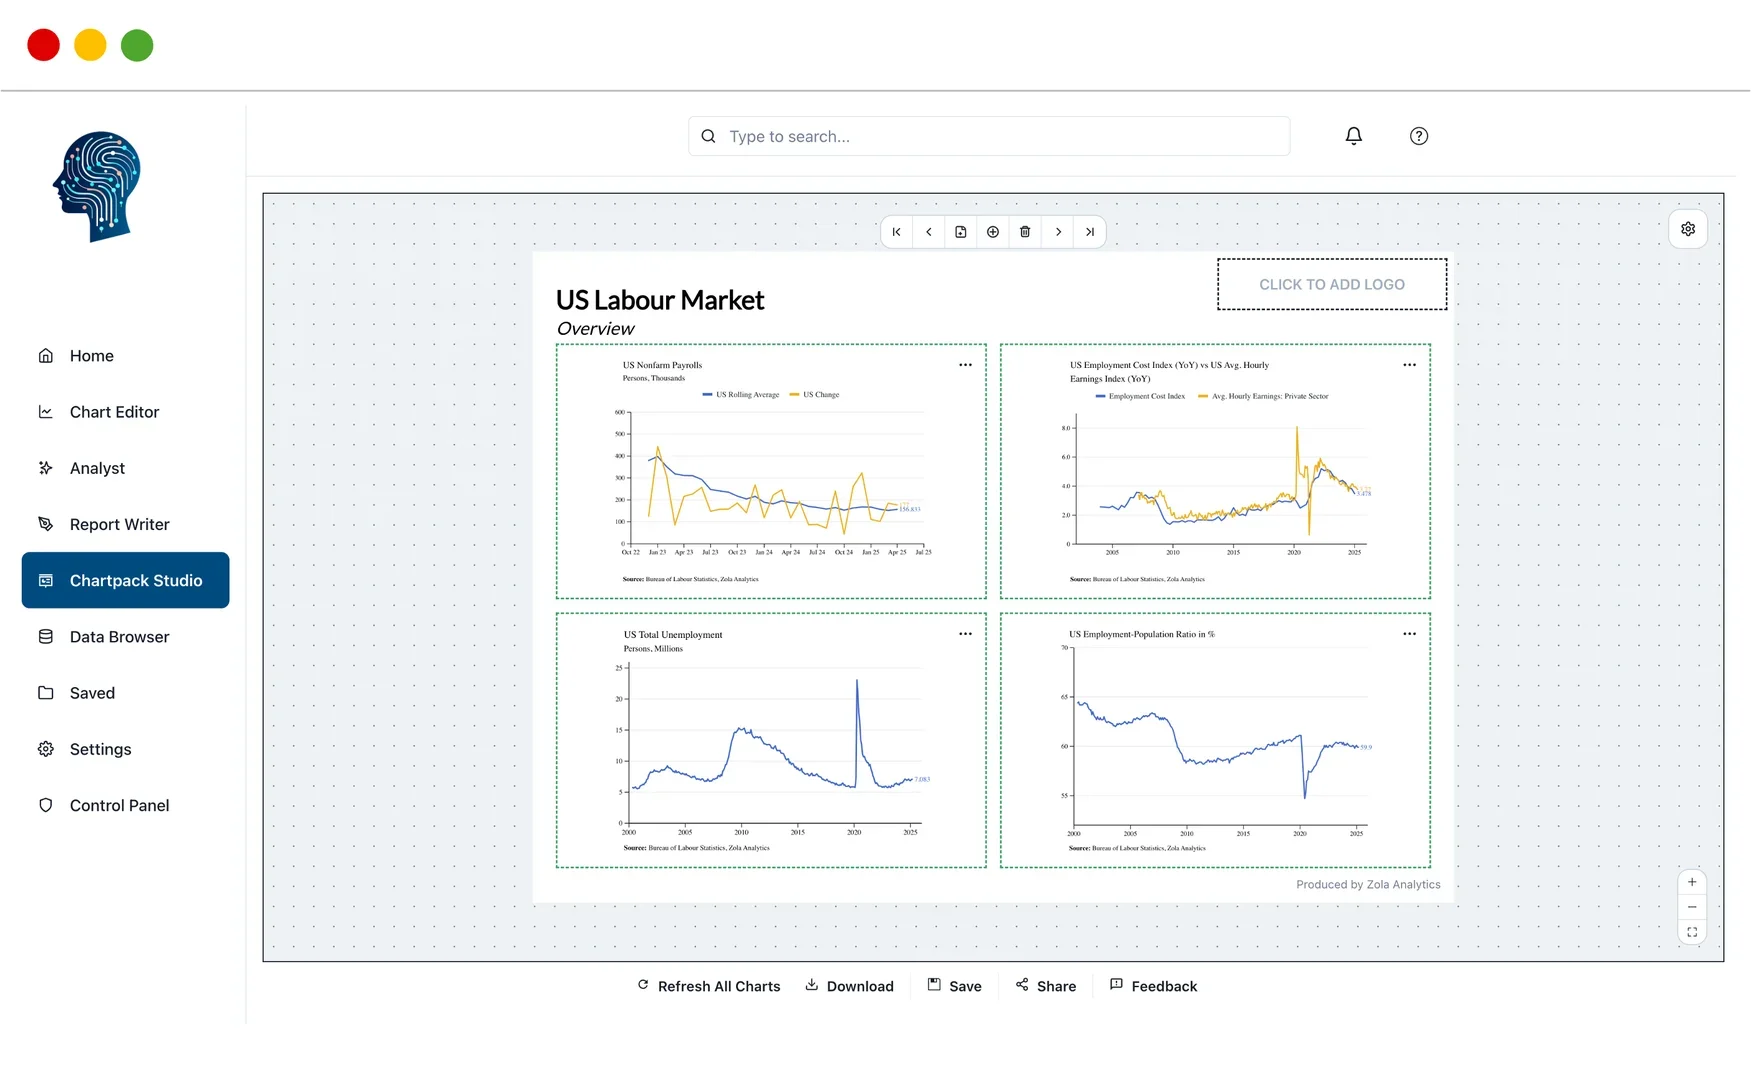The width and height of the screenshot is (1752, 1080).
Task: Click Refresh All Charts
Action: 708,986
